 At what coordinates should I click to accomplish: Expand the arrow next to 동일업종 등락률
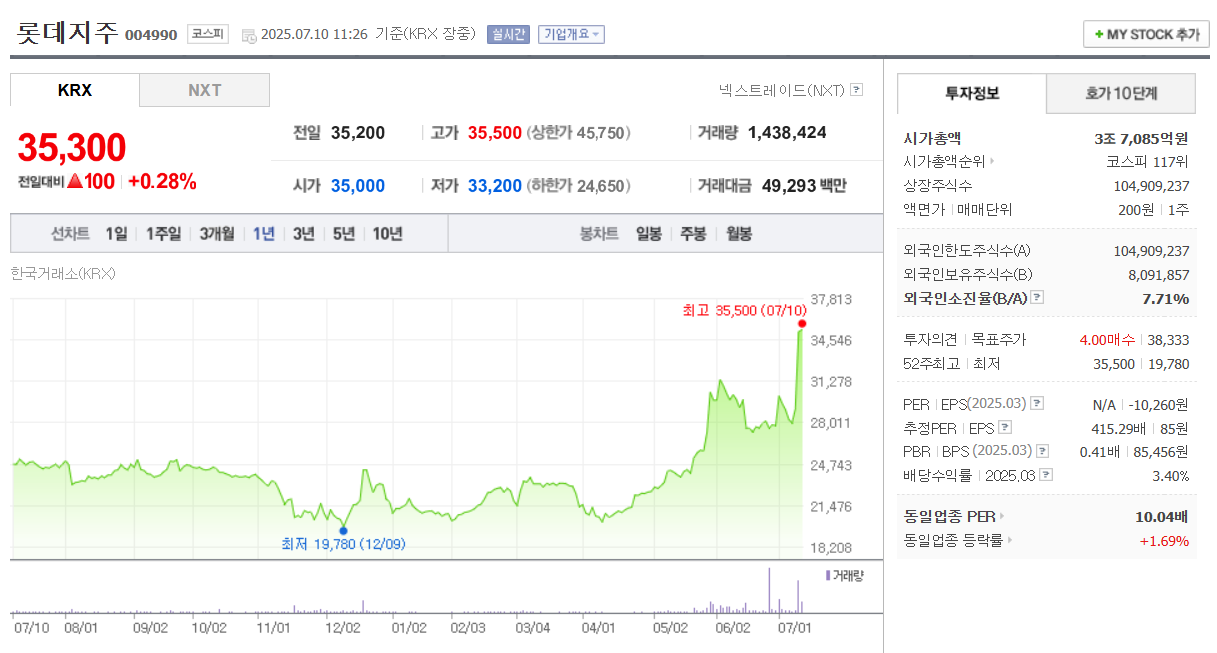pos(1009,541)
